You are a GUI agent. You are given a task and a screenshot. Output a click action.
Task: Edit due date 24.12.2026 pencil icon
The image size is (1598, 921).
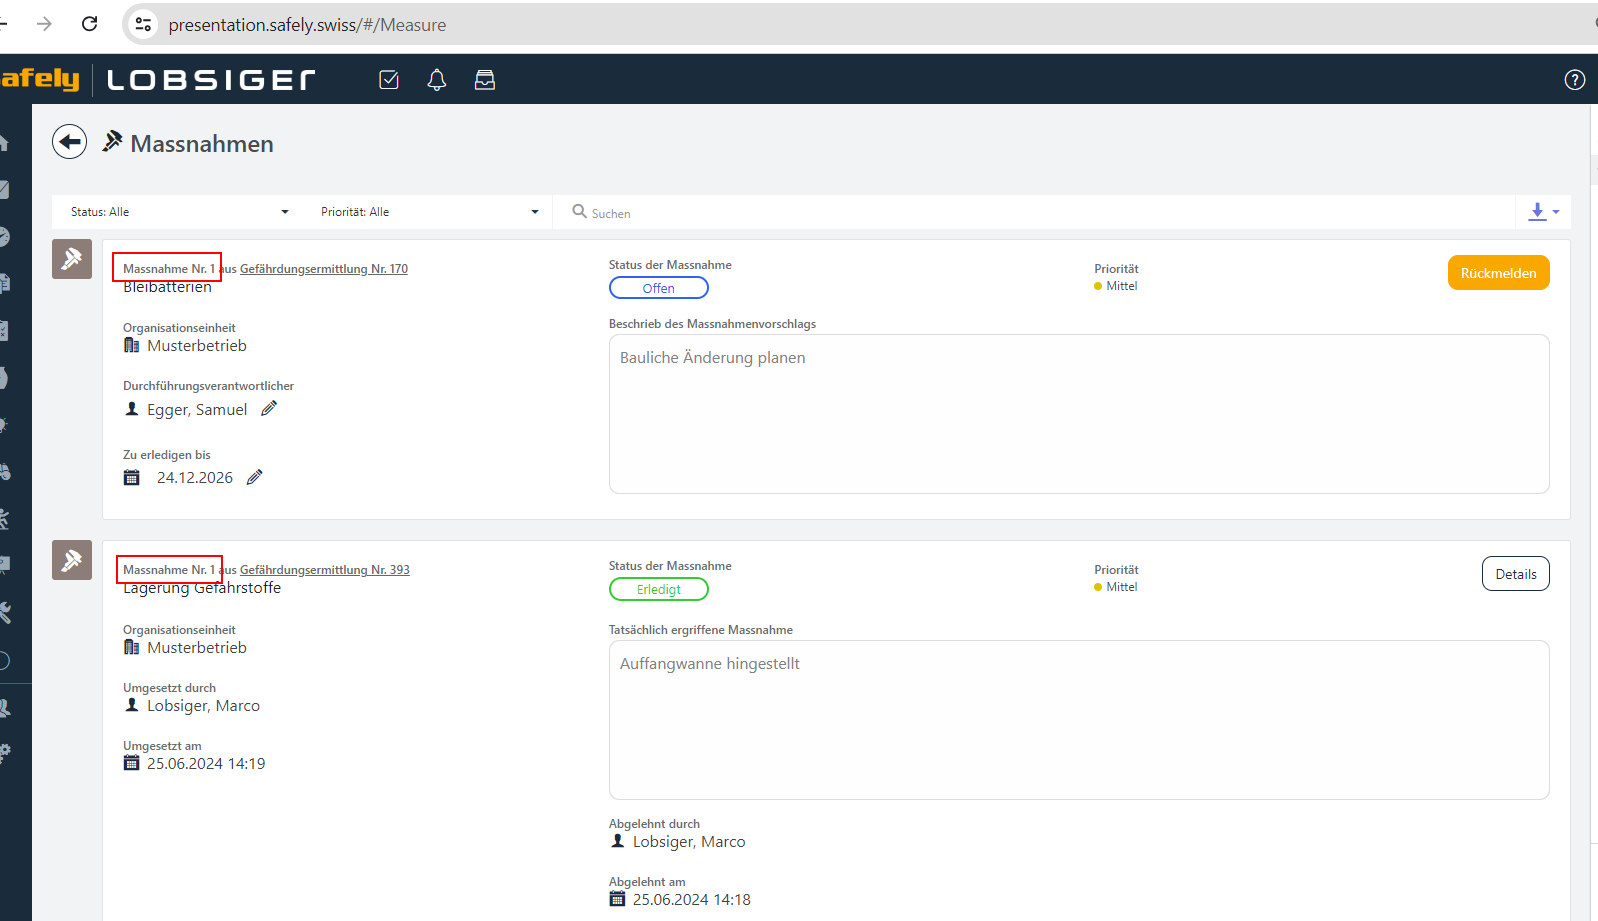coord(255,477)
